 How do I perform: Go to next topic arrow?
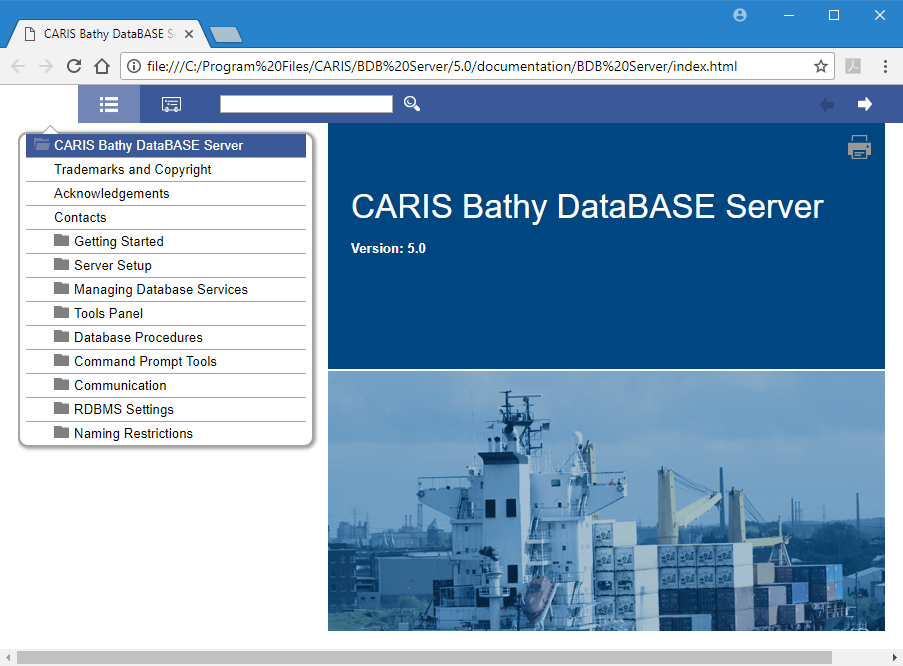[865, 104]
